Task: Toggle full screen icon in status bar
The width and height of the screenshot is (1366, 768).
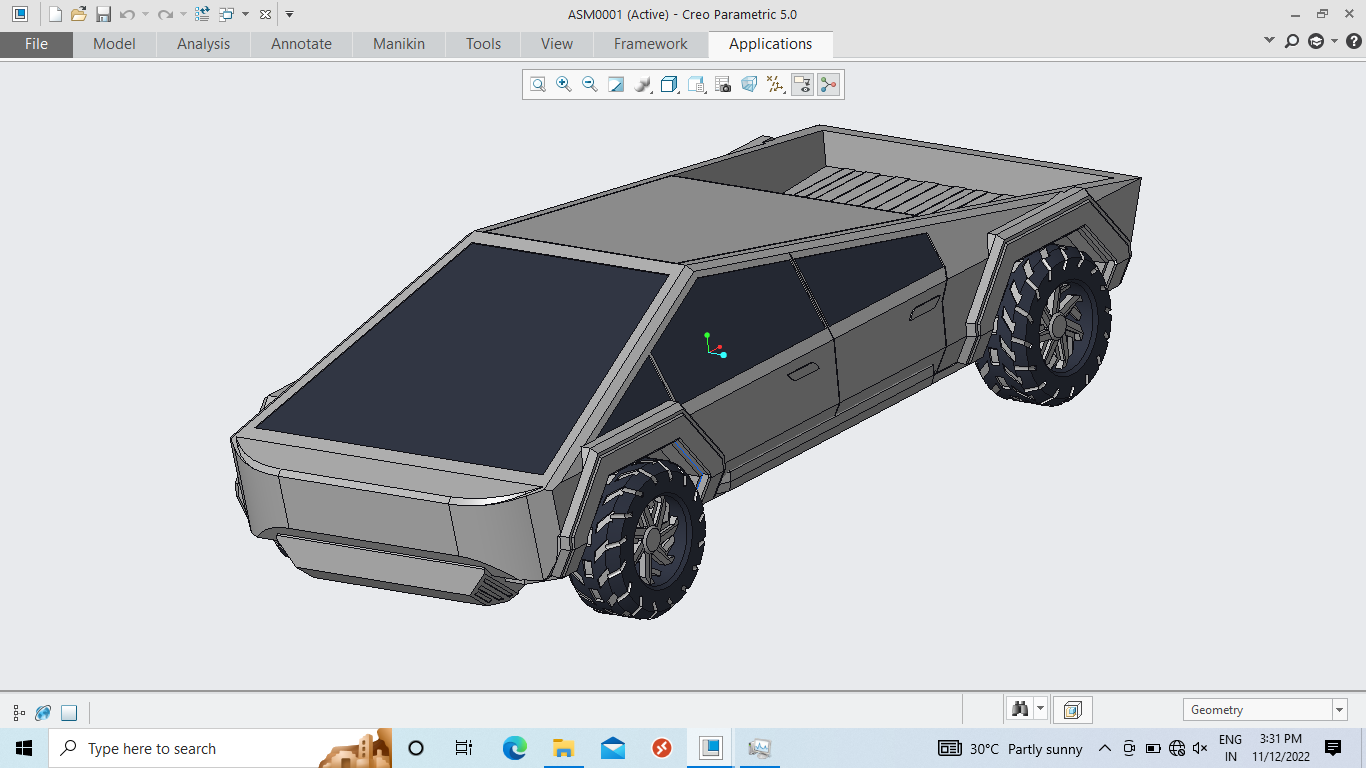Action: click(69, 713)
